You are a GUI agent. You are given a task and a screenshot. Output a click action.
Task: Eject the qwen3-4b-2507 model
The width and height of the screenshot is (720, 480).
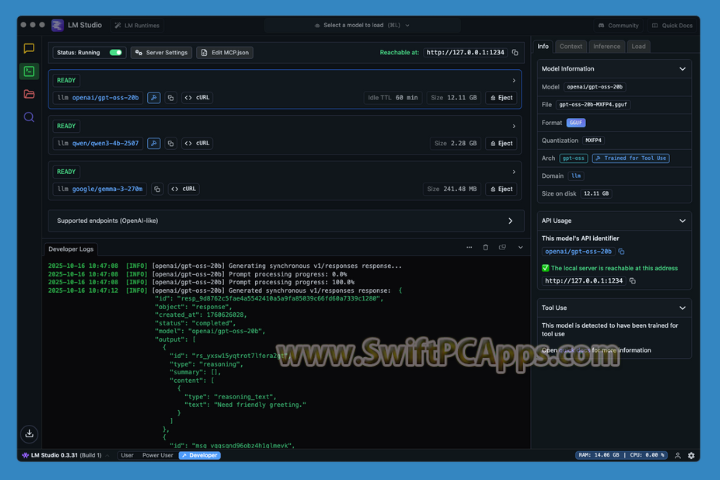pyautogui.click(x=501, y=143)
